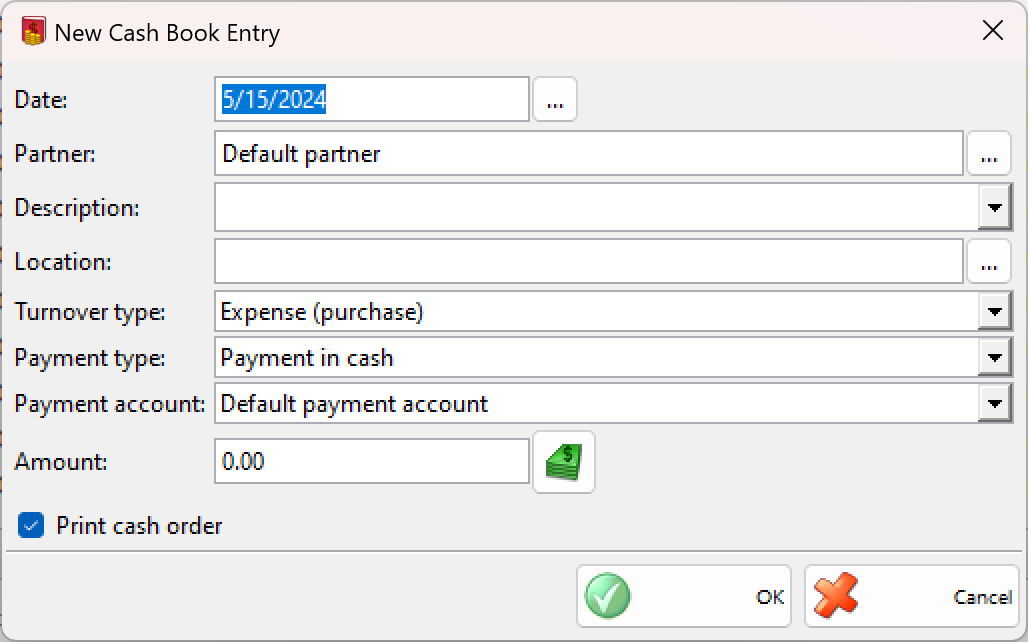The image size is (1028, 642).
Task: Click the Date field showing 5/15/2024
Action: click(x=372, y=100)
